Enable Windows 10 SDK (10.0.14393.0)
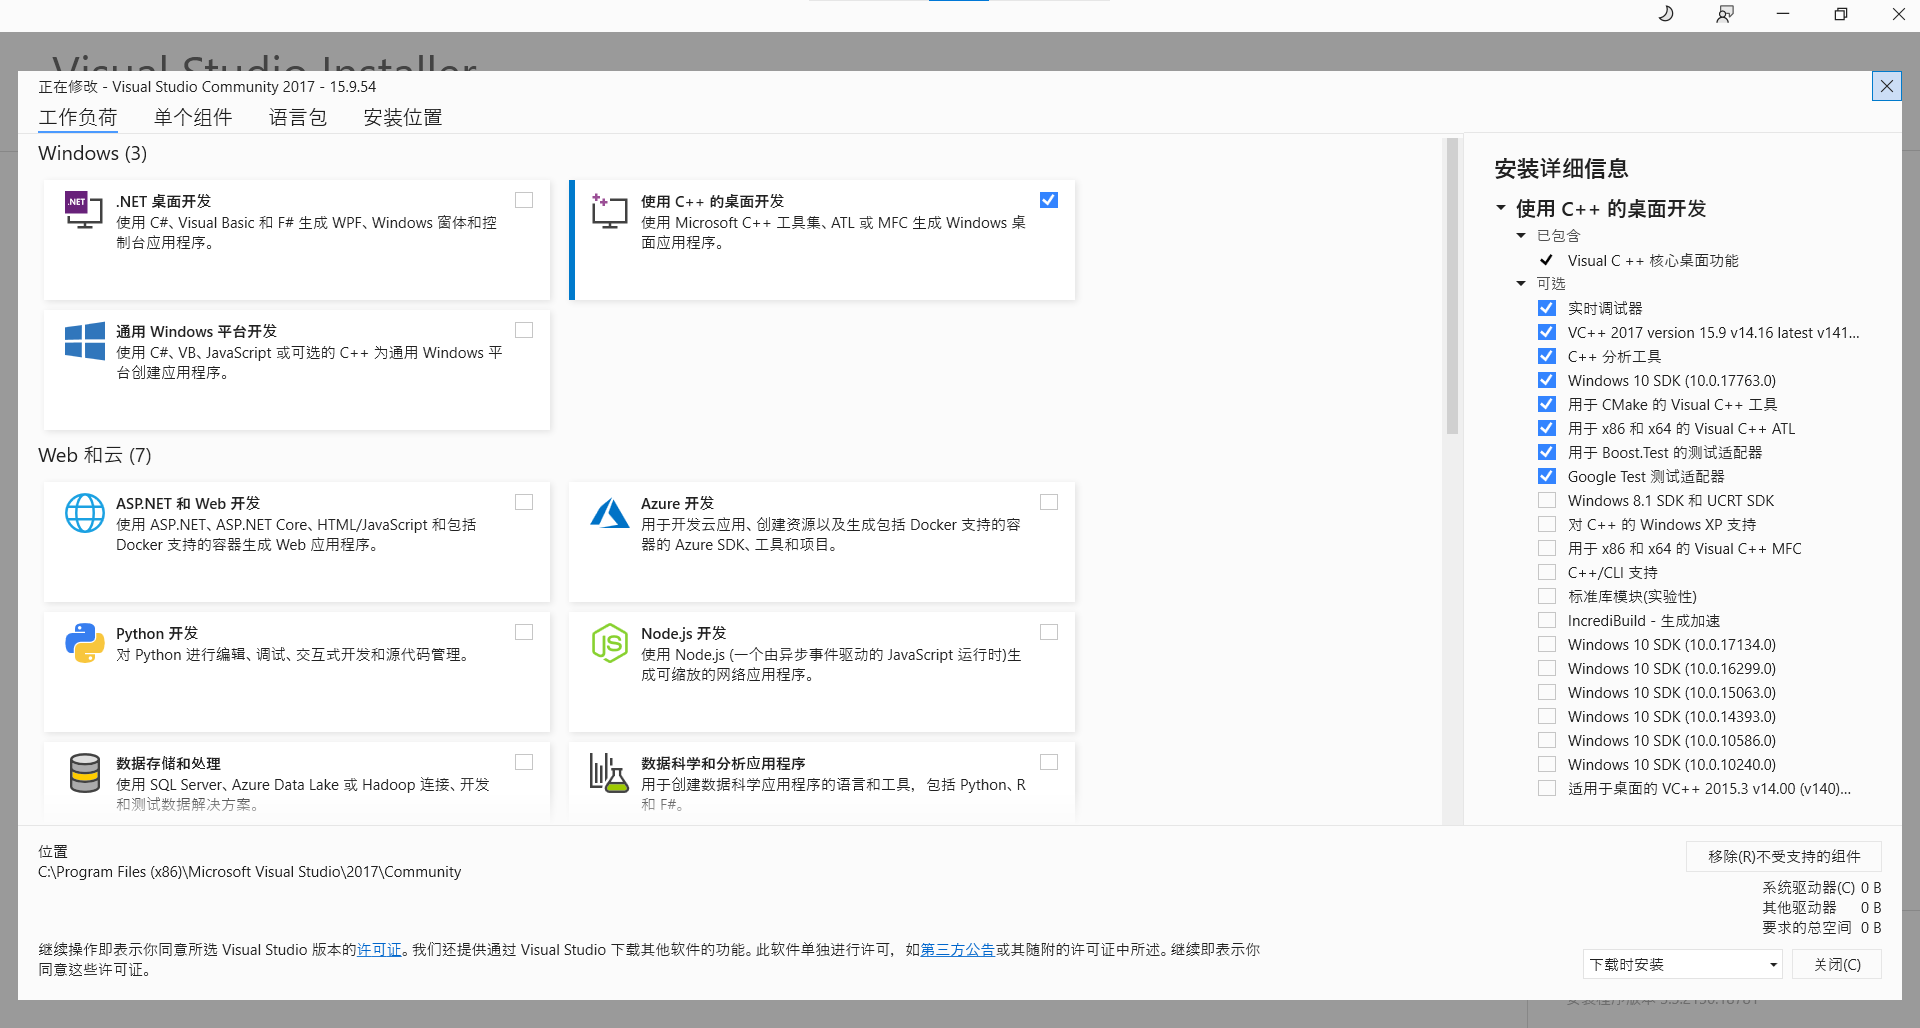1920x1028 pixels. [1547, 716]
